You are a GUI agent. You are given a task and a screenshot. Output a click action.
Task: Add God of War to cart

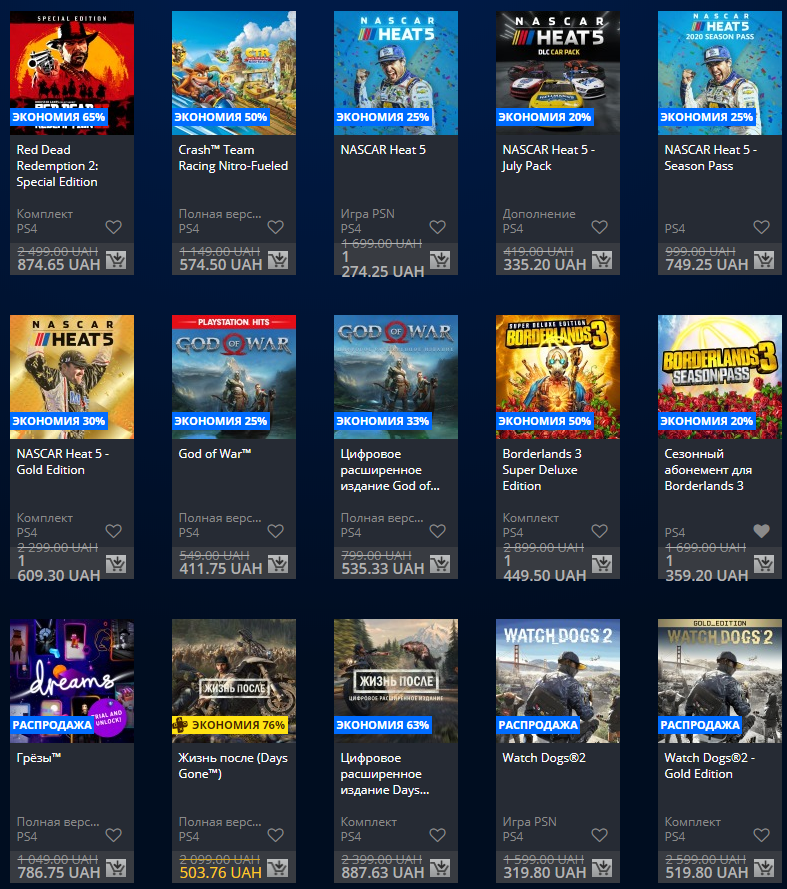pos(277,564)
